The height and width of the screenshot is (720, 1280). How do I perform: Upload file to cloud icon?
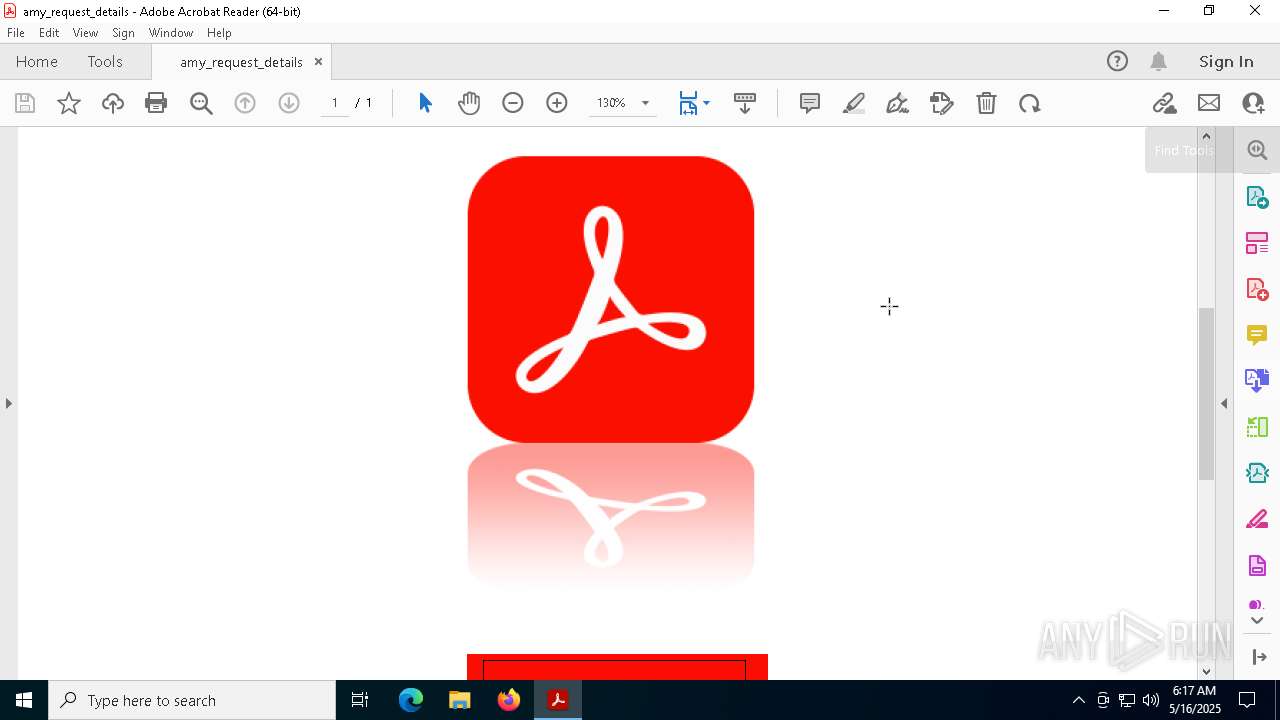pos(113,103)
